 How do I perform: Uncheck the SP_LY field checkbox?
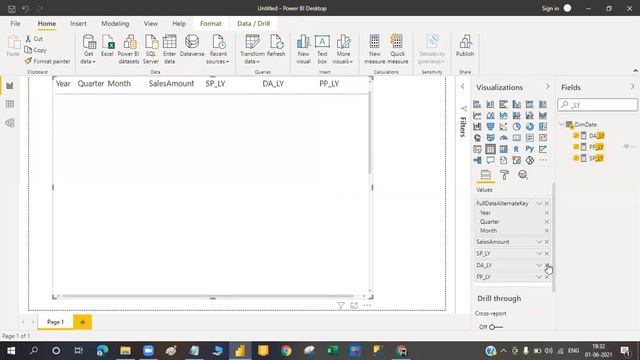pos(576,158)
